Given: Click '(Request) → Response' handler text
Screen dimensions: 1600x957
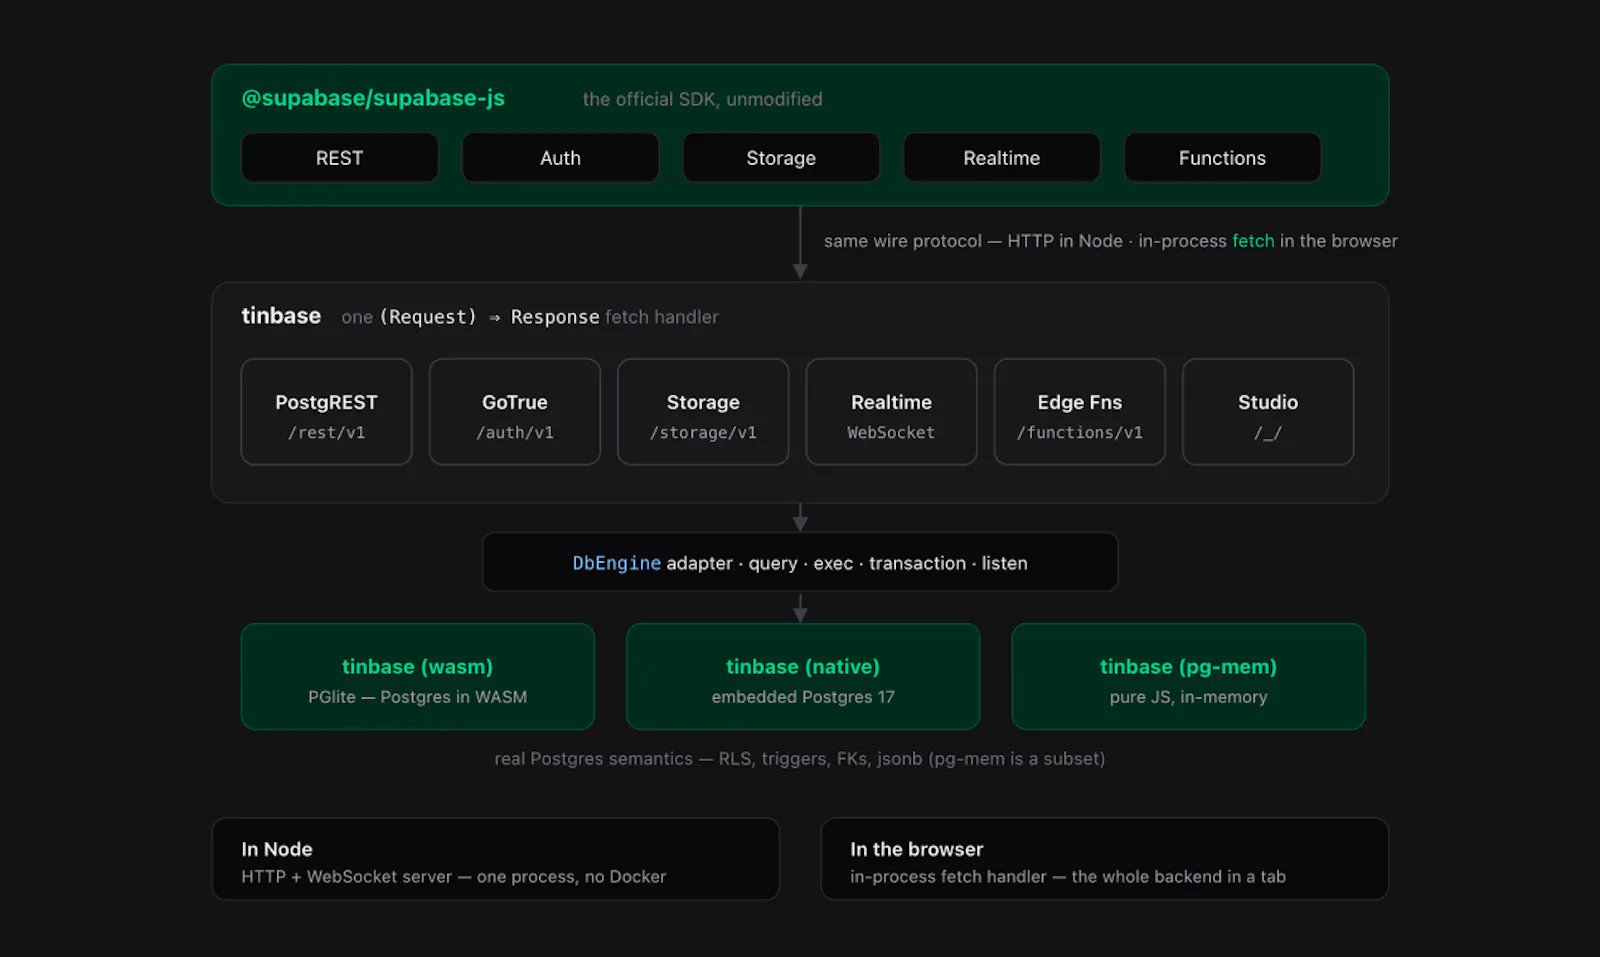Looking at the screenshot, I should [489, 317].
